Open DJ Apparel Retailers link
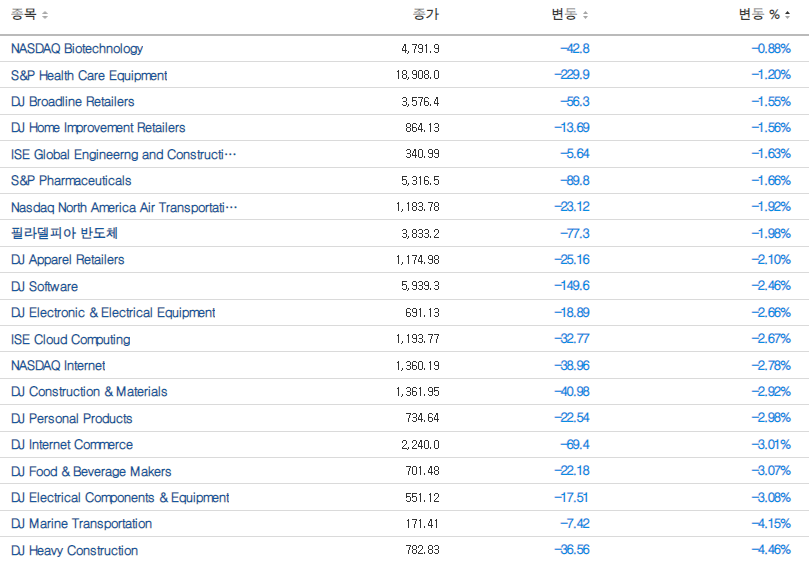The width and height of the screenshot is (809, 564). pyautogui.click(x=68, y=260)
